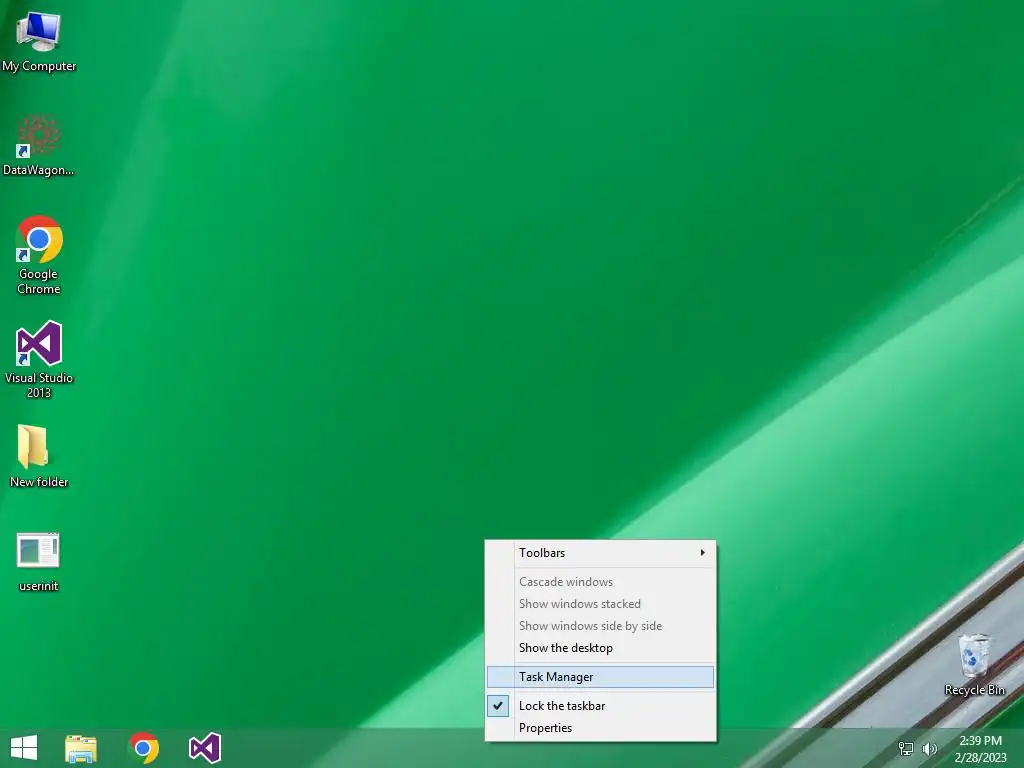
Task: Select the Recycle Bin icon
Action: pyautogui.click(x=974, y=665)
